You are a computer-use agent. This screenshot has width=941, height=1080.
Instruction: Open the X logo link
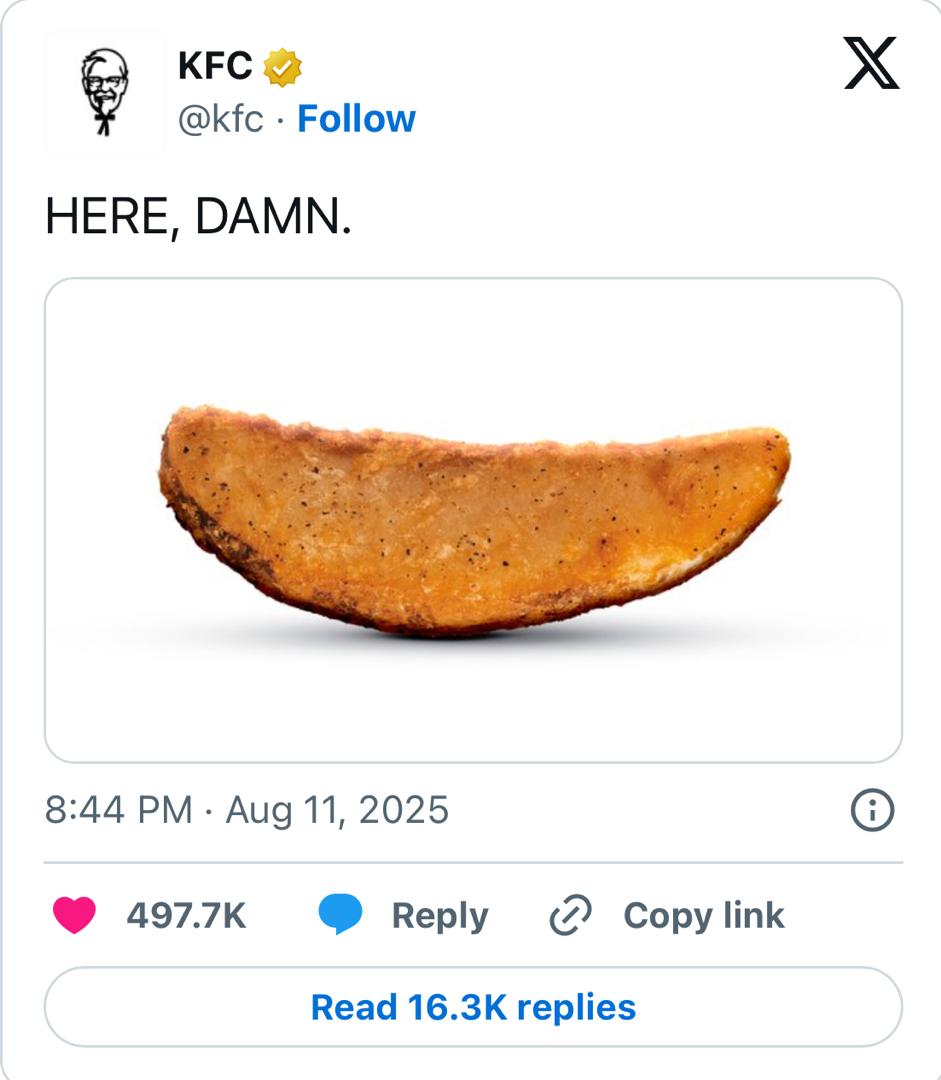(871, 66)
